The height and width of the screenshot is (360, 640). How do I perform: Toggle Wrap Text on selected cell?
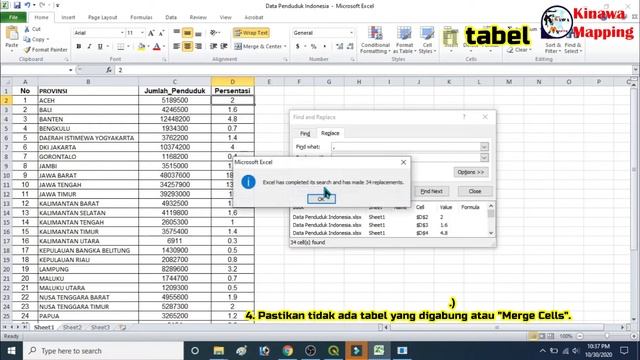[x=251, y=33]
